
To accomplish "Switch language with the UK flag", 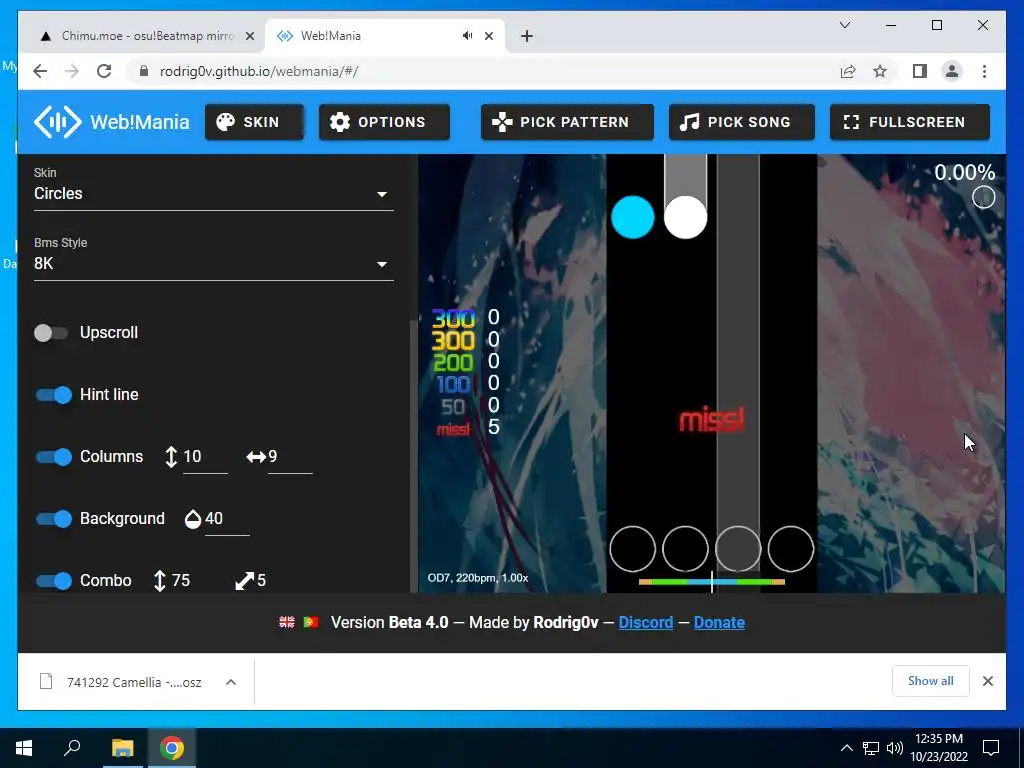I will pos(287,622).
